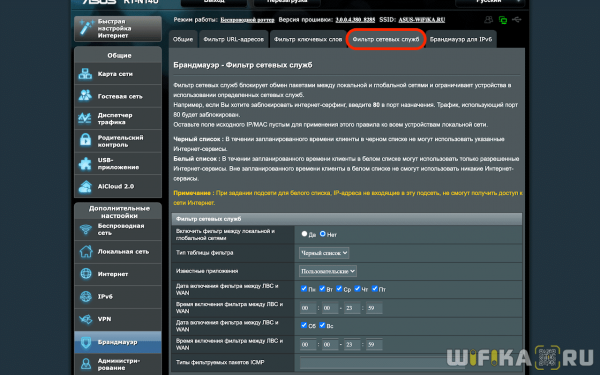
Task: Click the Интернет globe icon
Action: [x=86, y=274]
